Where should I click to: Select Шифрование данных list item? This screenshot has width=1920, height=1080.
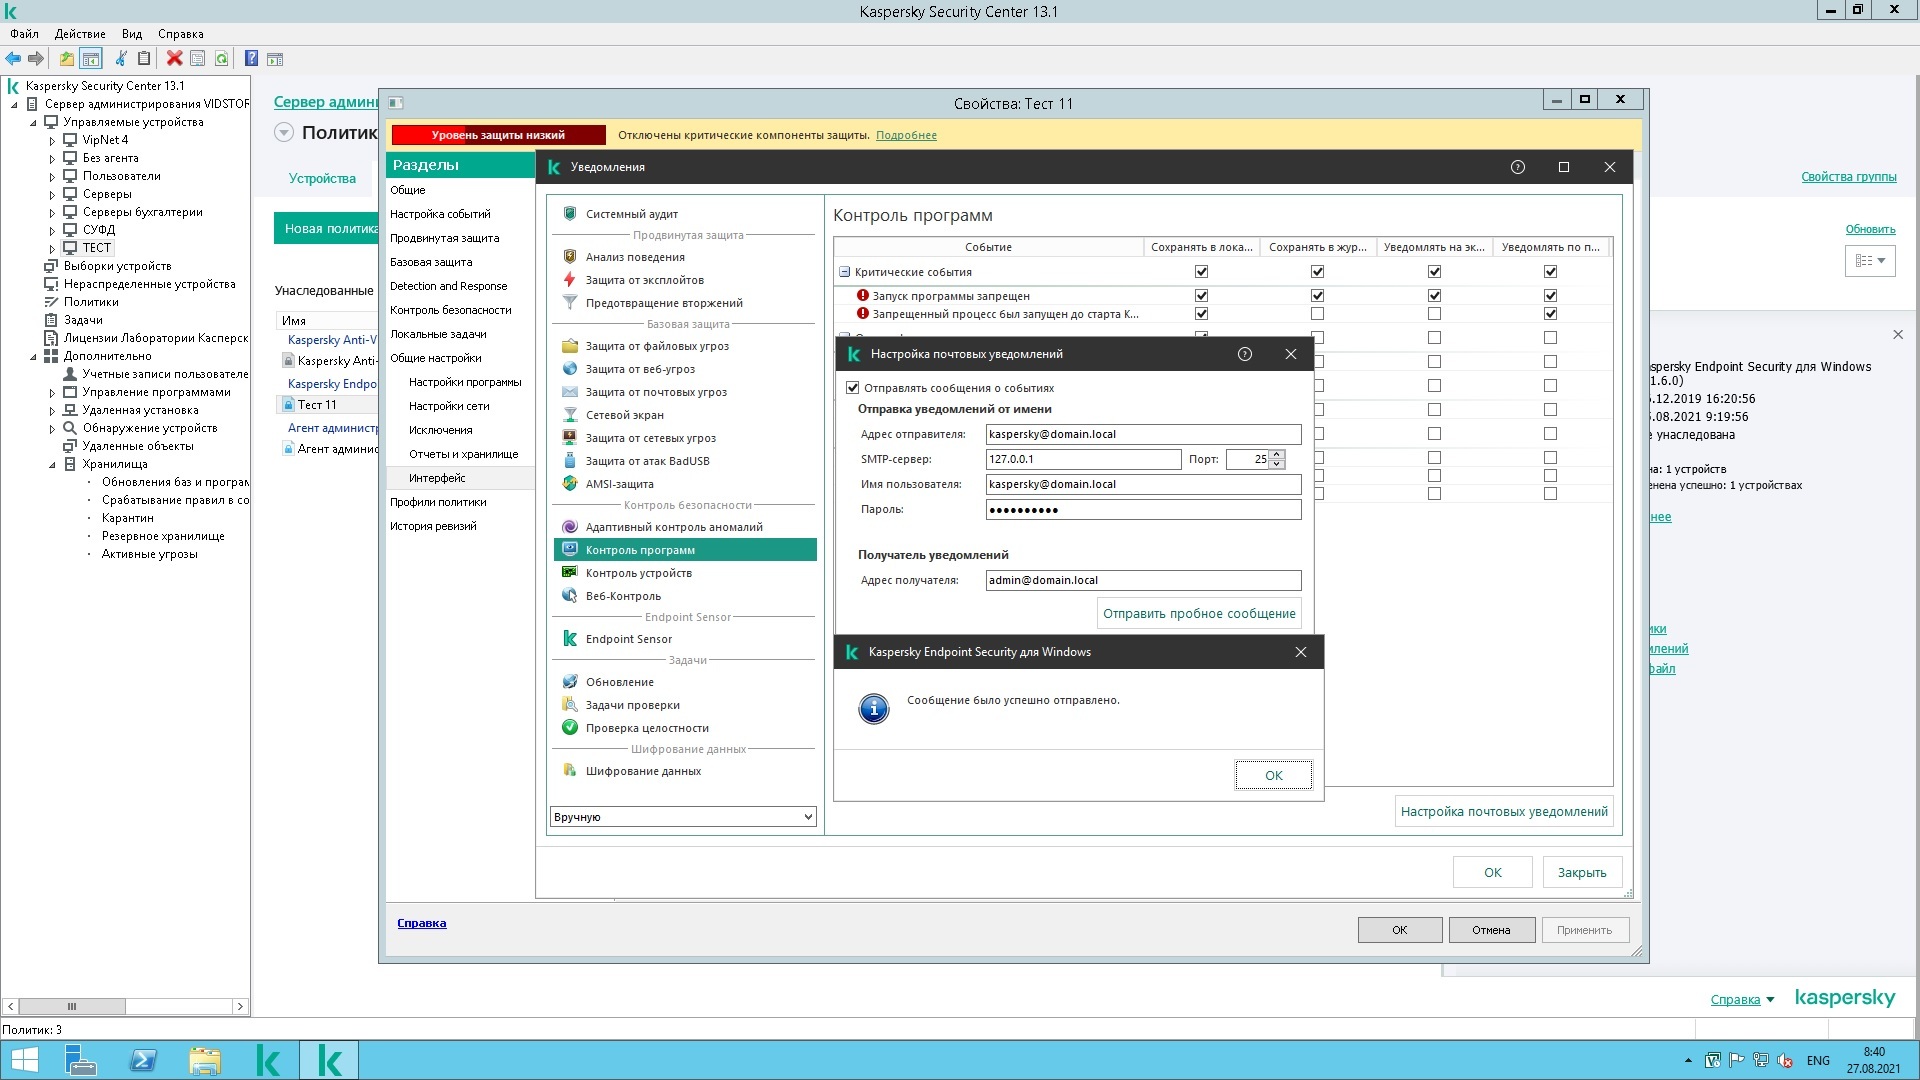pos(642,771)
